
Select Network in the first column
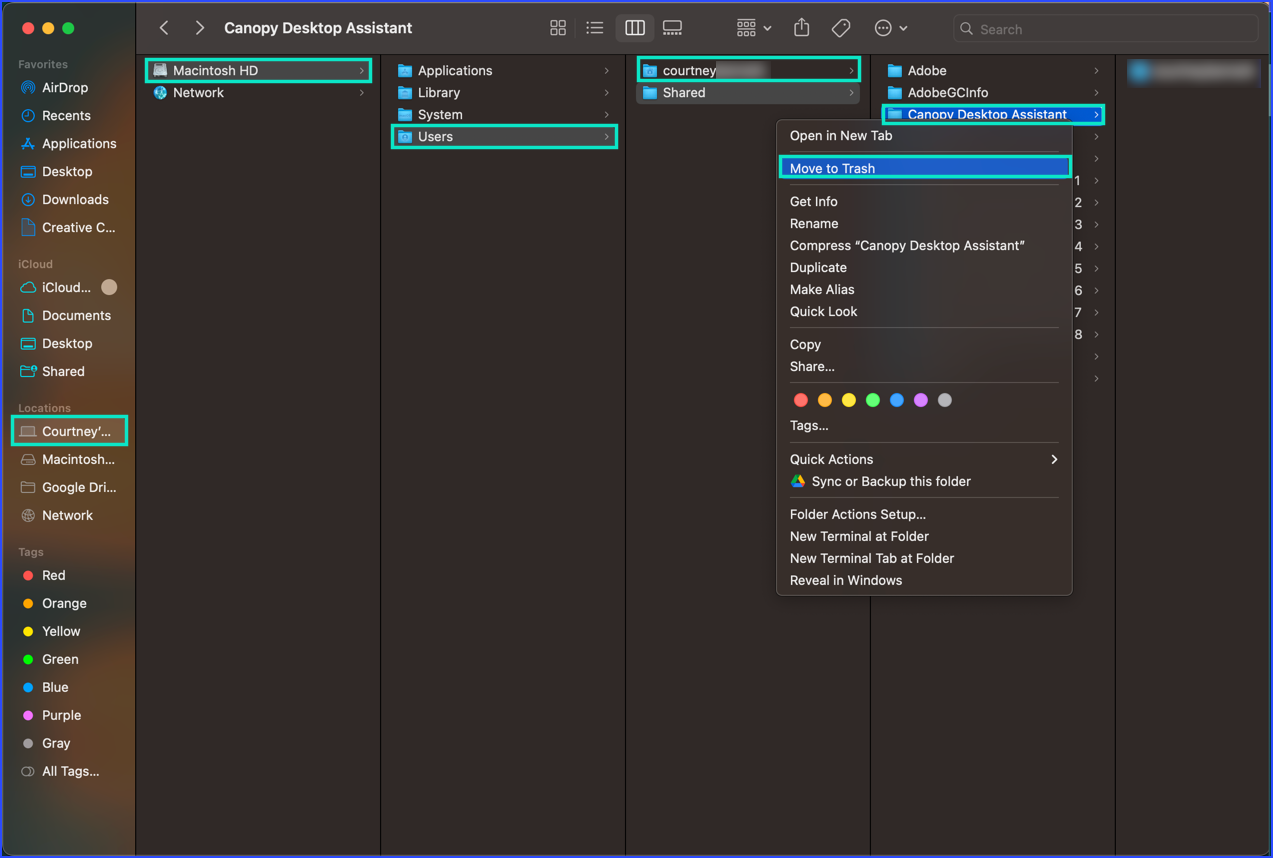click(x=259, y=93)
